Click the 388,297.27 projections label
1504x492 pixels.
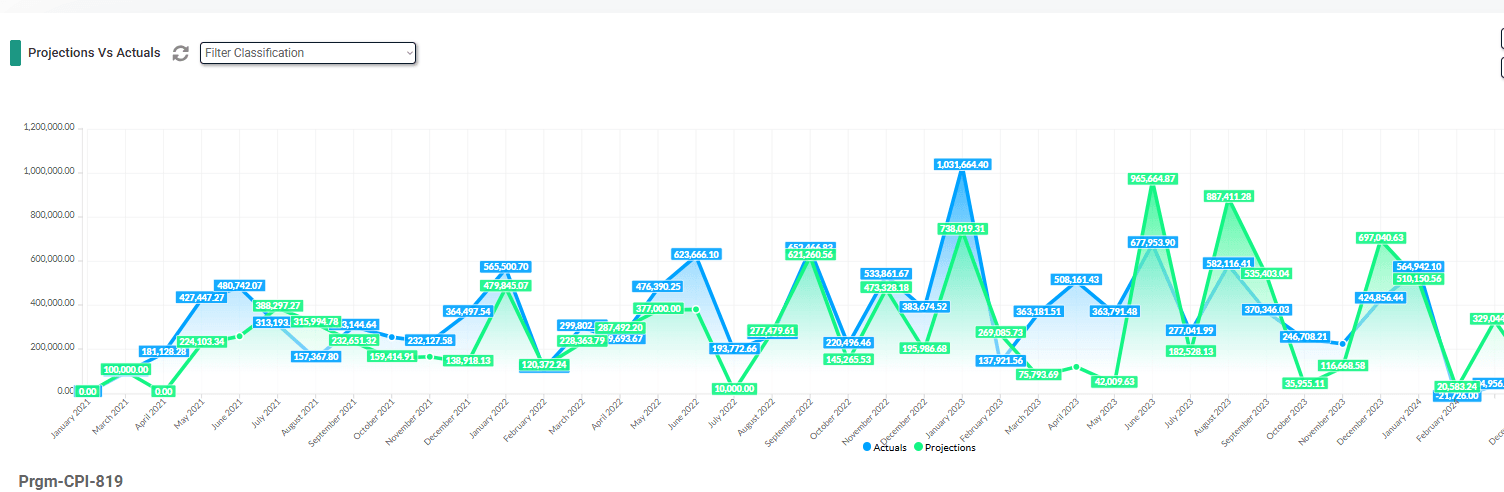point(278,306)
